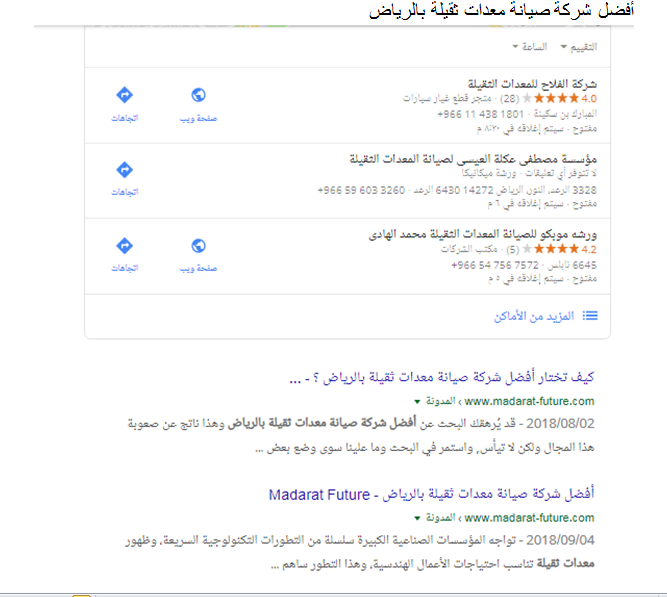Click the heading أفضل شركة صيانة معدات ثقيلة بالرياض
667x597 pixels.
tap(501, 10)
